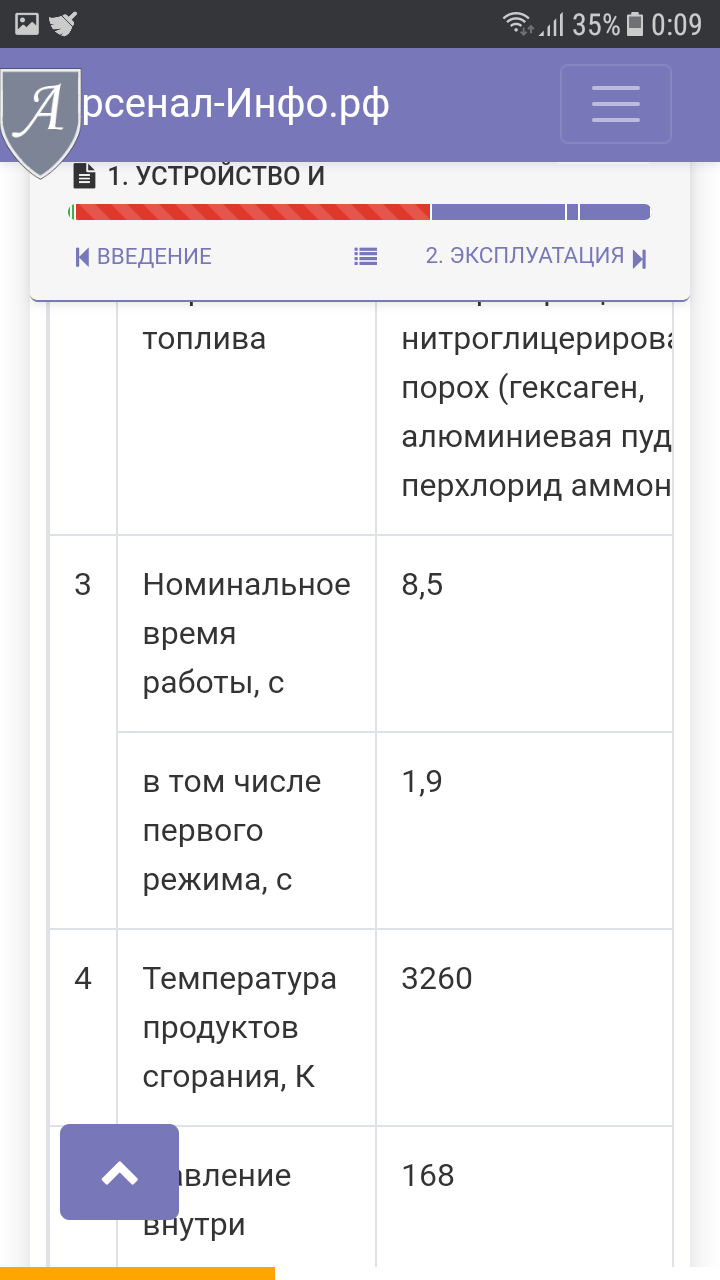Go to 2. ЭКСПЛУАТАЦИЯ next section

click(524, 256)
